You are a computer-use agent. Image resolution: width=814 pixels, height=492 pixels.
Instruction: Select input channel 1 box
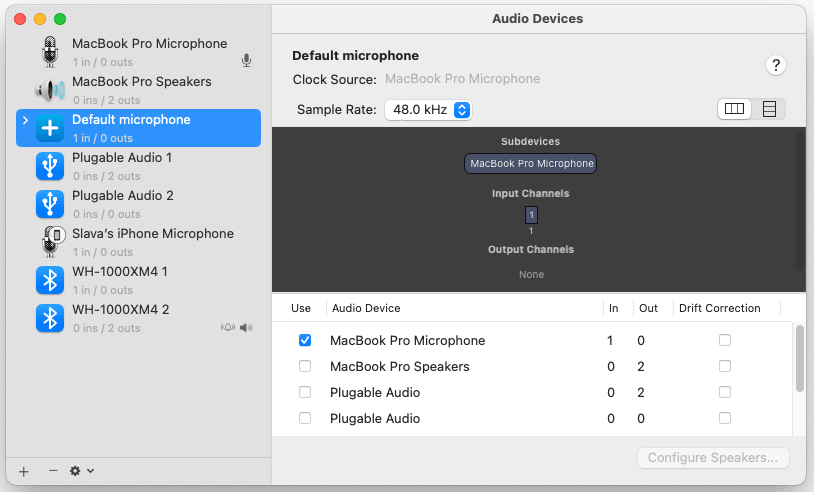[531, 215]
